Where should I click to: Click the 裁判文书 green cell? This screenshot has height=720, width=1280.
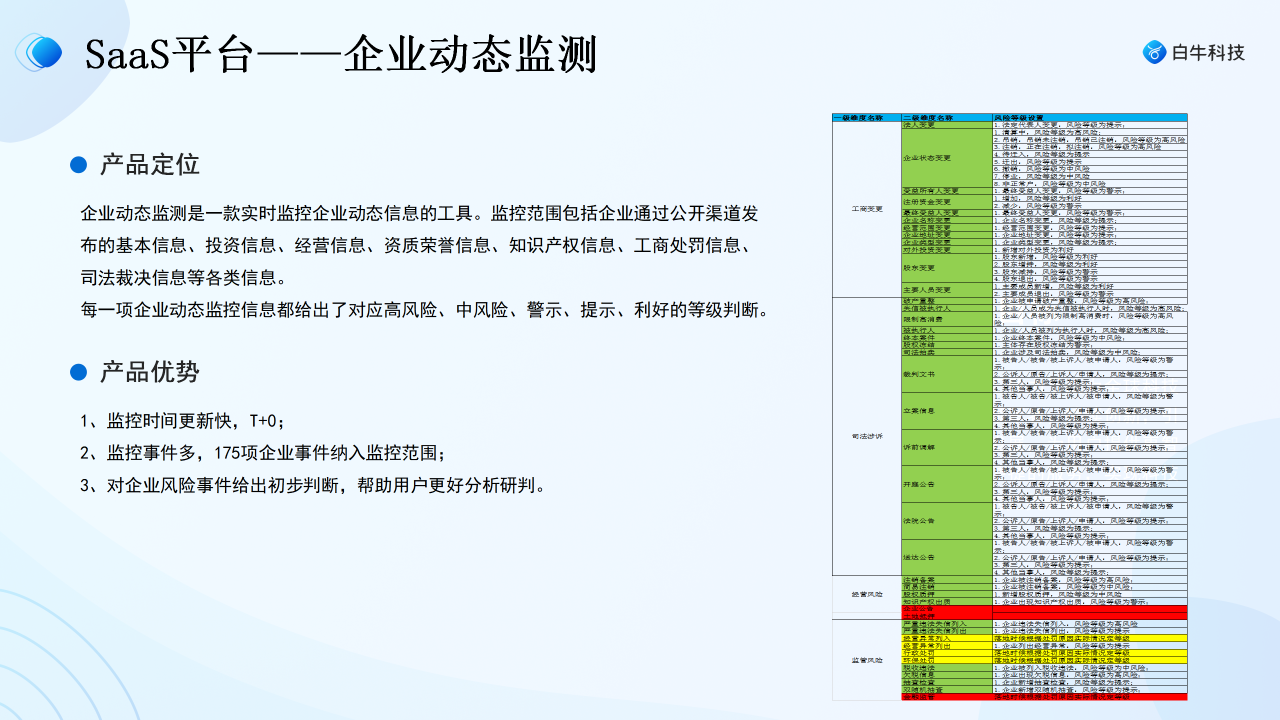[x=946, y=374]
